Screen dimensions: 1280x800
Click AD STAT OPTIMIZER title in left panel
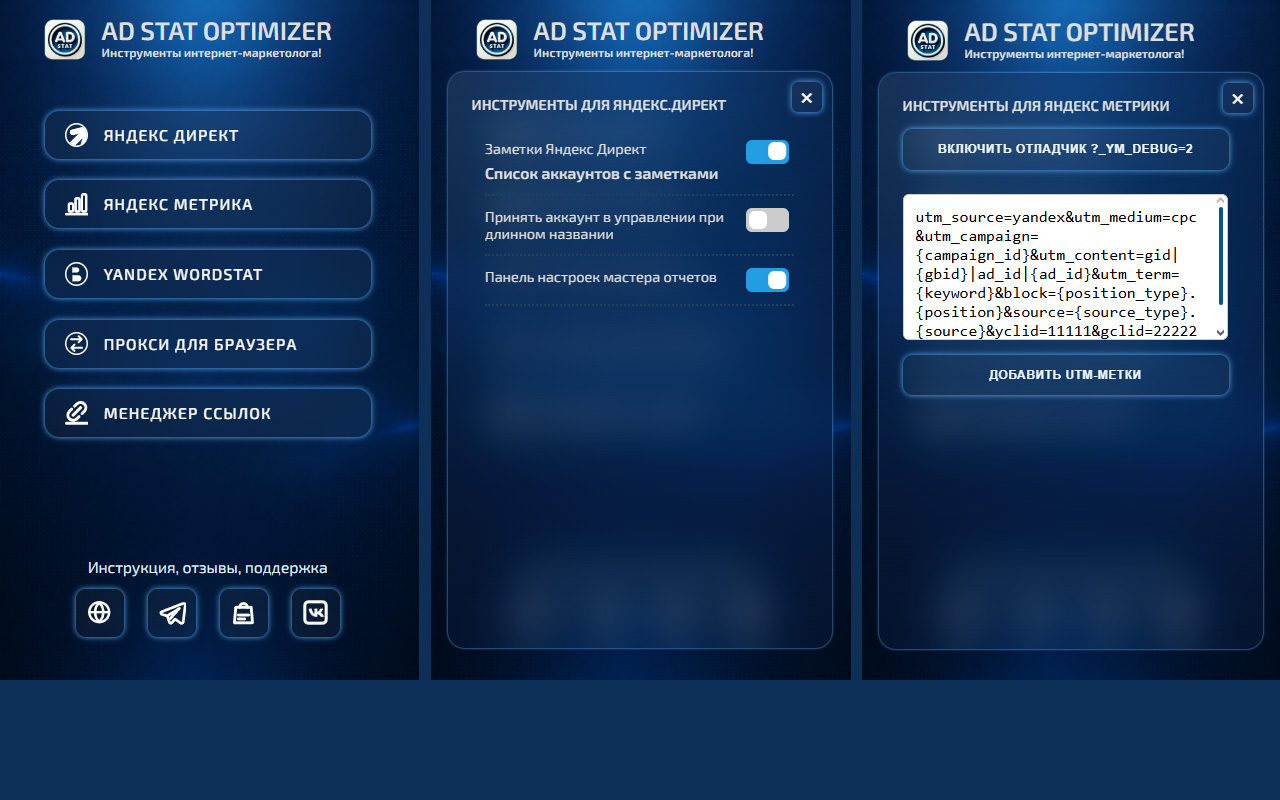coord(217,31)
